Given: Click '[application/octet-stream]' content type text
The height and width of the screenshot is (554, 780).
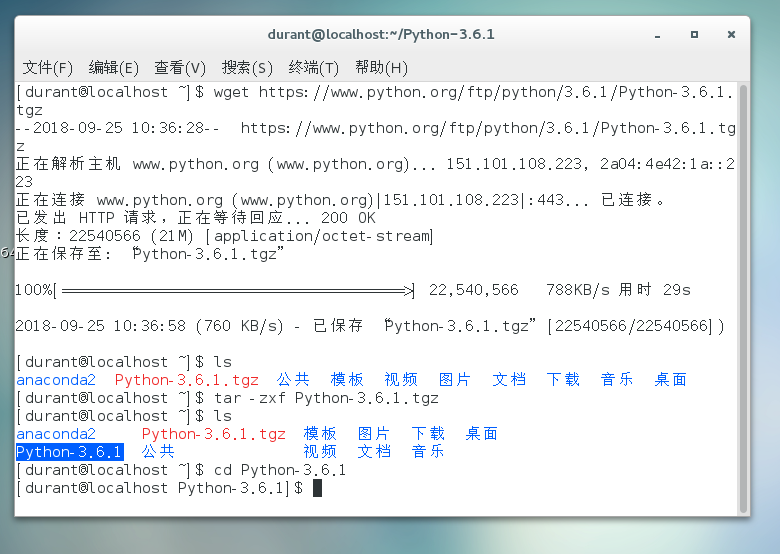Looking at the screenshot, I should coord(319,236).
